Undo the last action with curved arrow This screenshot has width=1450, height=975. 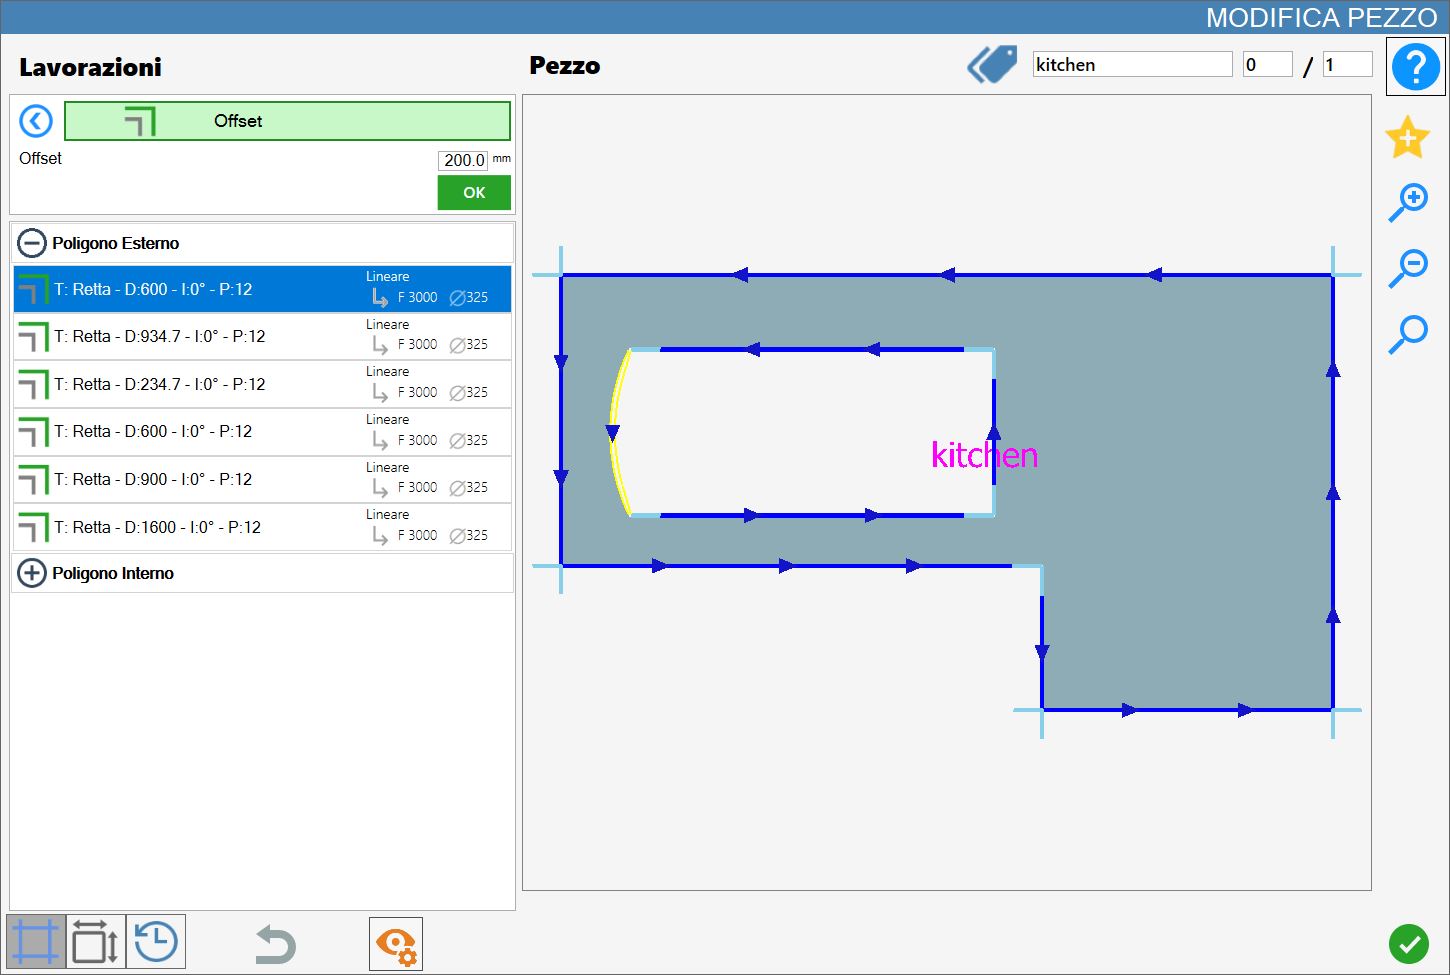[x=275, y=944]
